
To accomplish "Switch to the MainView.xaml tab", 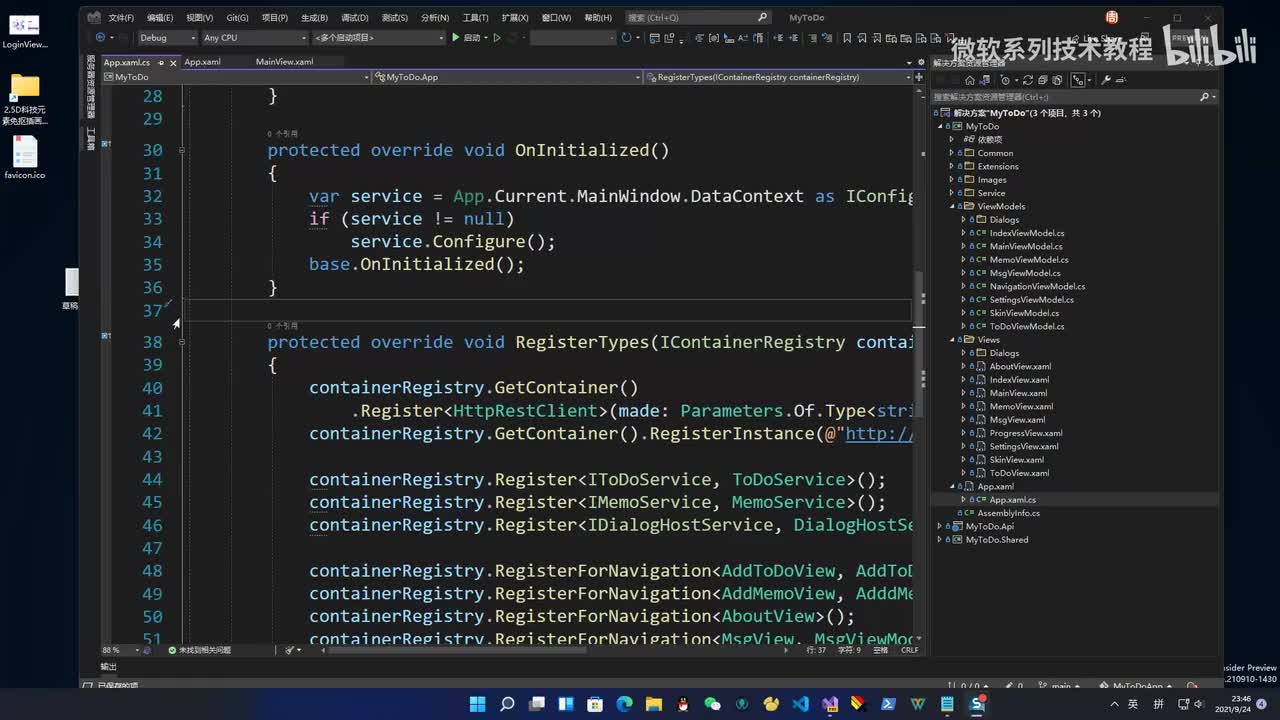I will tap(284, 62).
